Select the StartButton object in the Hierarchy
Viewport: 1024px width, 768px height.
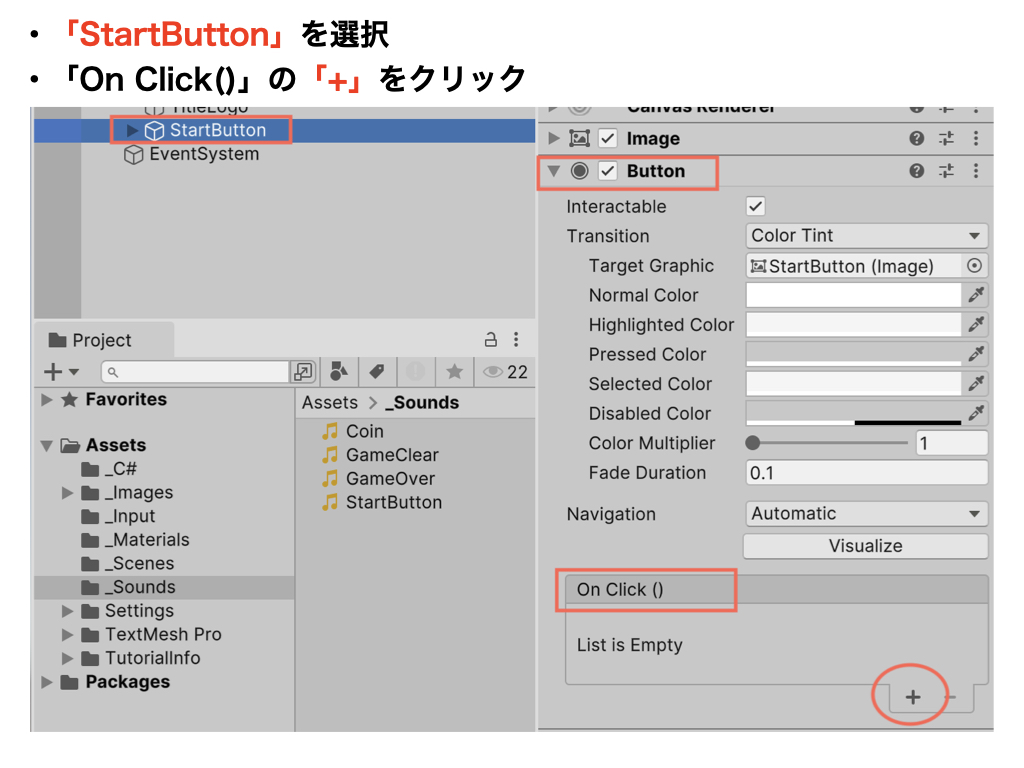[217, 130]
